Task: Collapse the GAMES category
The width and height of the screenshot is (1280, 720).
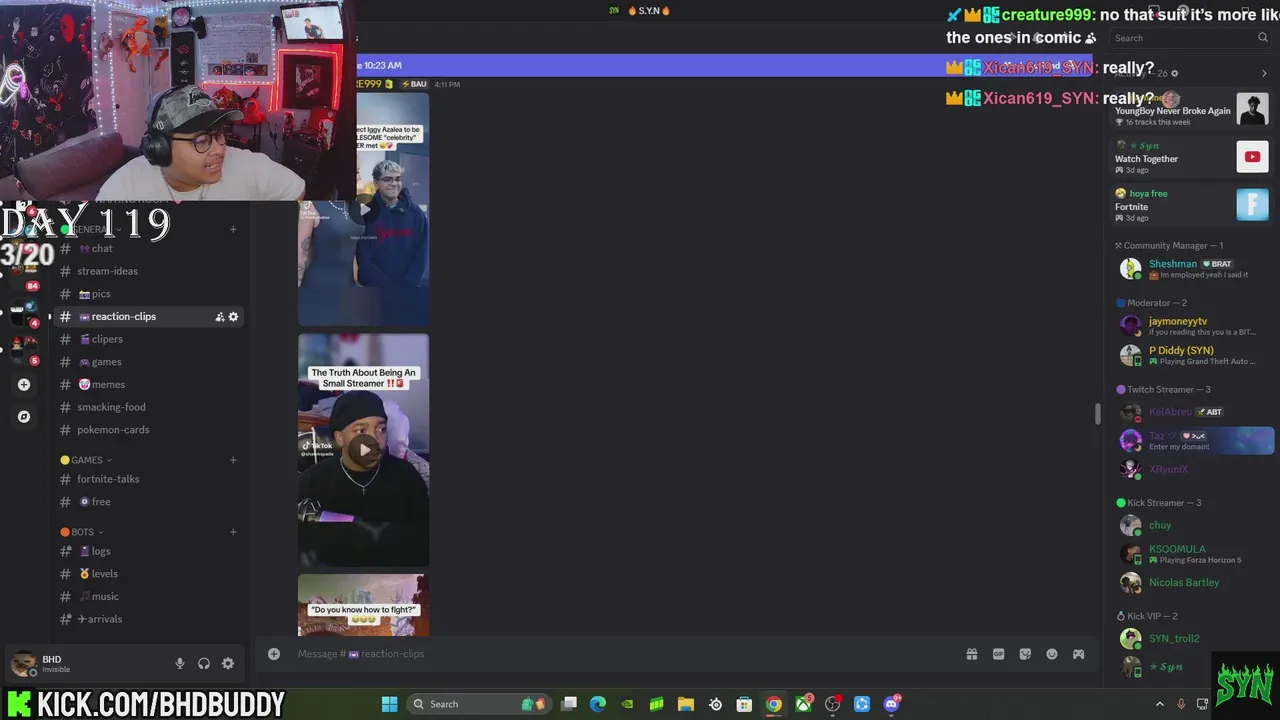Action: coord(86,460)
